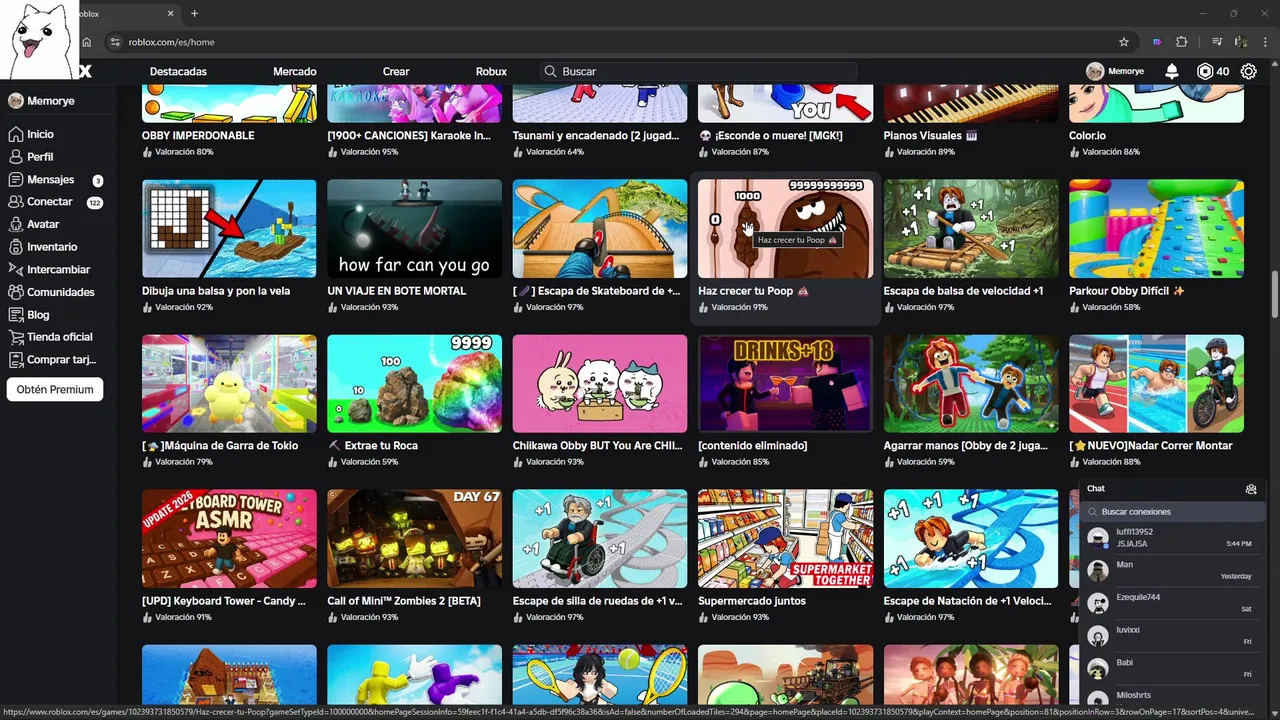This screenshot has height=720, width=1280.
Task: Close the Roblox browser tab
Action: [x=170, y=13]
